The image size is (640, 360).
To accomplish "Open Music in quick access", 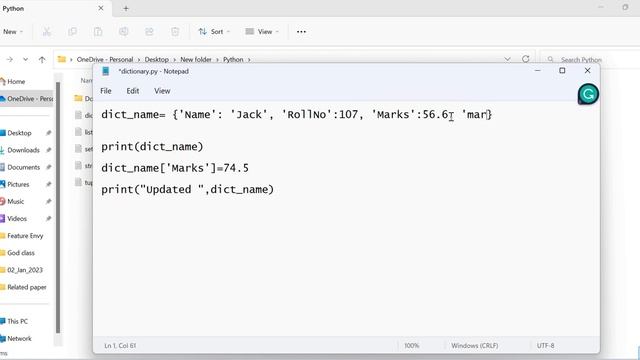I will (x=16, y=202).
